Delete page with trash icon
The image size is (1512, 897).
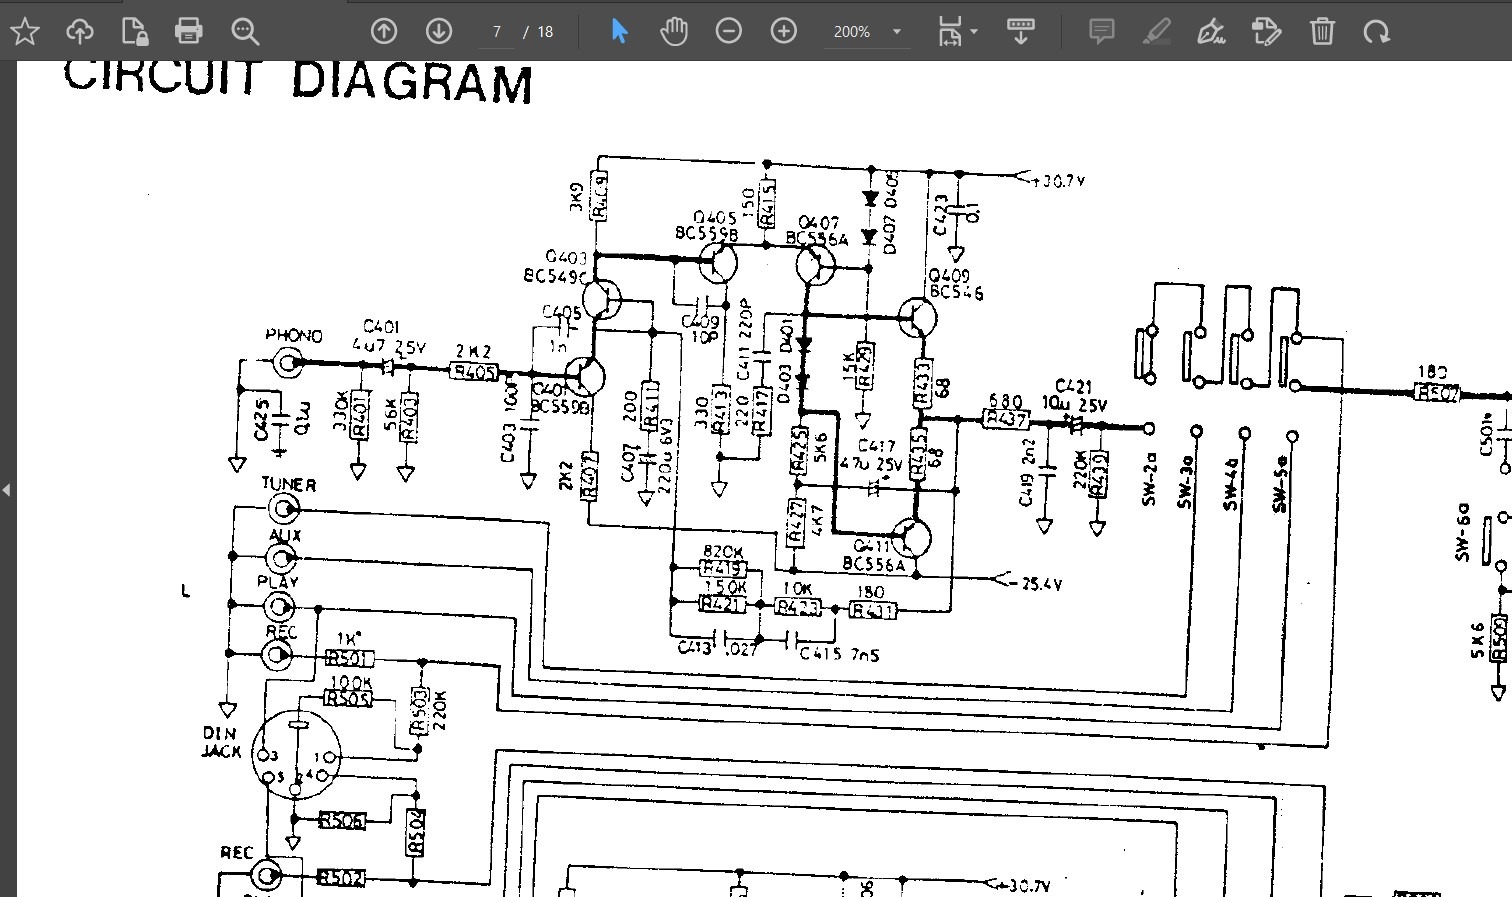1322,32
